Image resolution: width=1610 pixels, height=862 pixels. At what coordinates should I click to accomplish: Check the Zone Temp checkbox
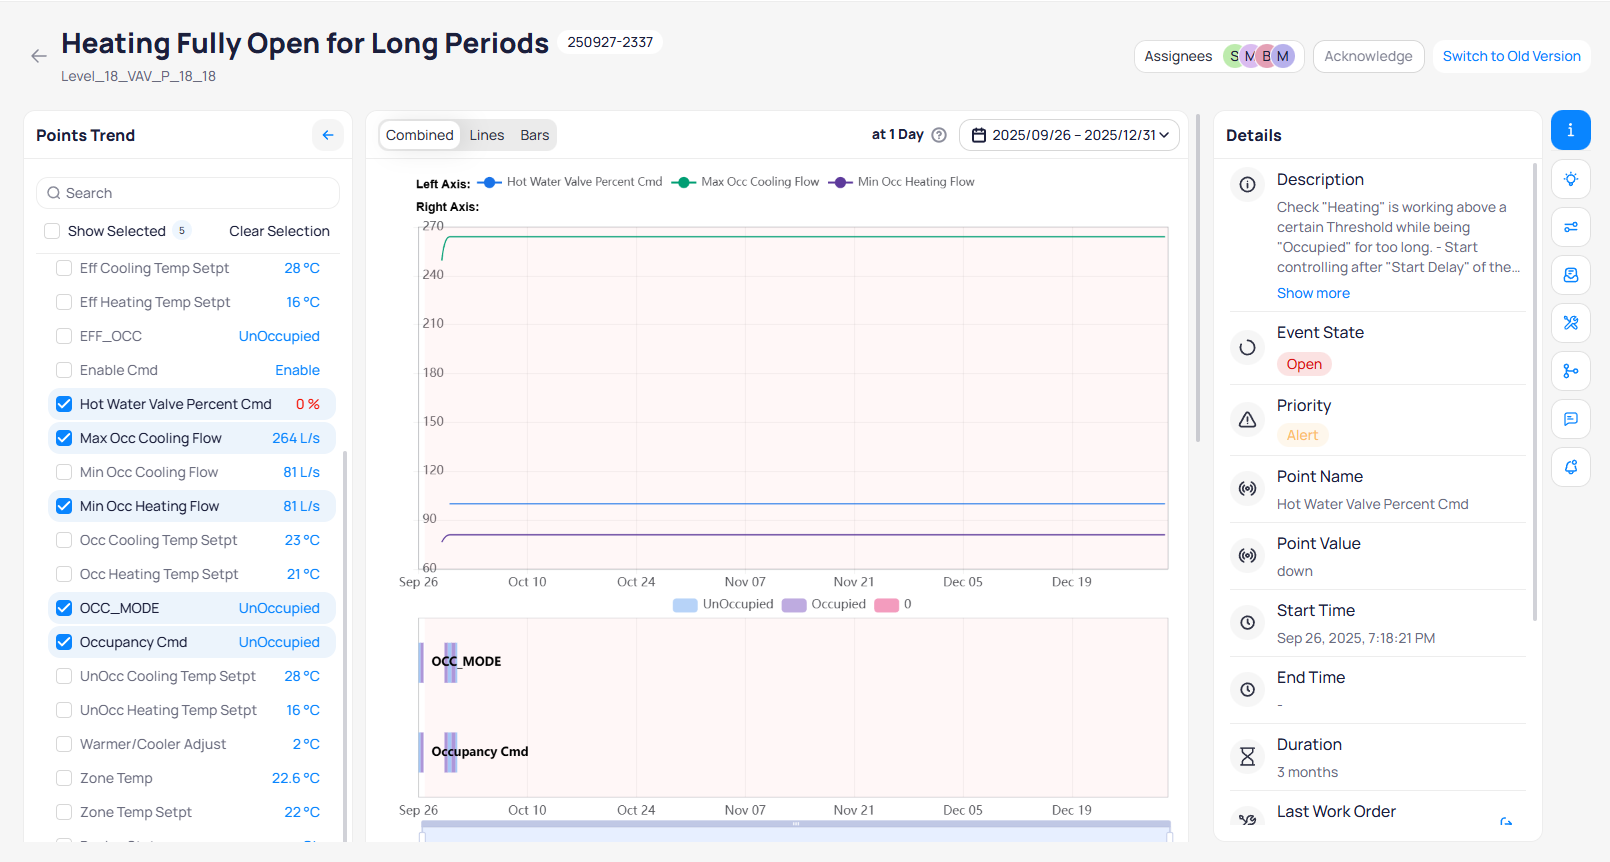click(x=64, y=778)
